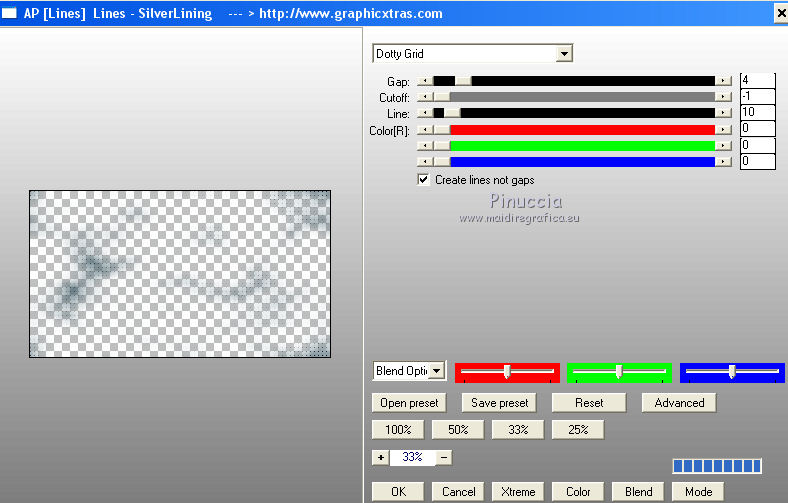Confirm with the OK button
The width and height of the screenshot is (788, 503).
[398, 492]
